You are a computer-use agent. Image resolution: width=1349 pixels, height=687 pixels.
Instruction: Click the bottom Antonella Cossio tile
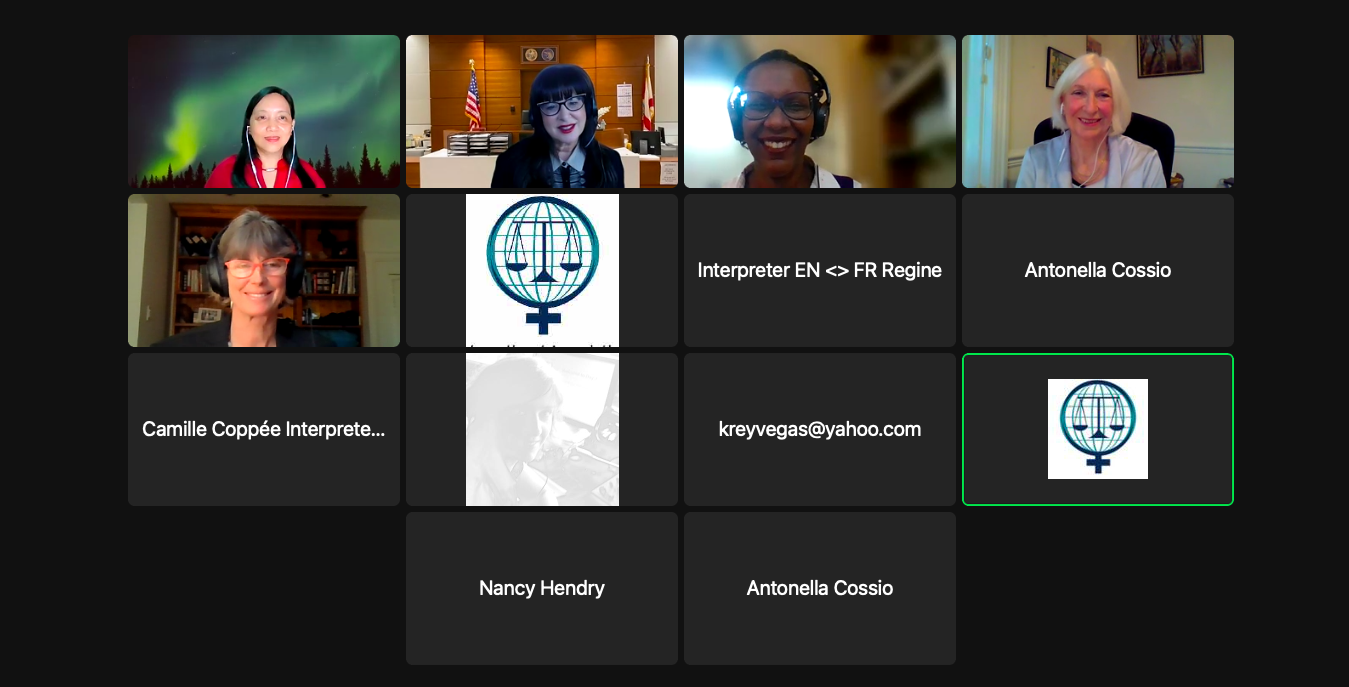[x=819, y=588]
